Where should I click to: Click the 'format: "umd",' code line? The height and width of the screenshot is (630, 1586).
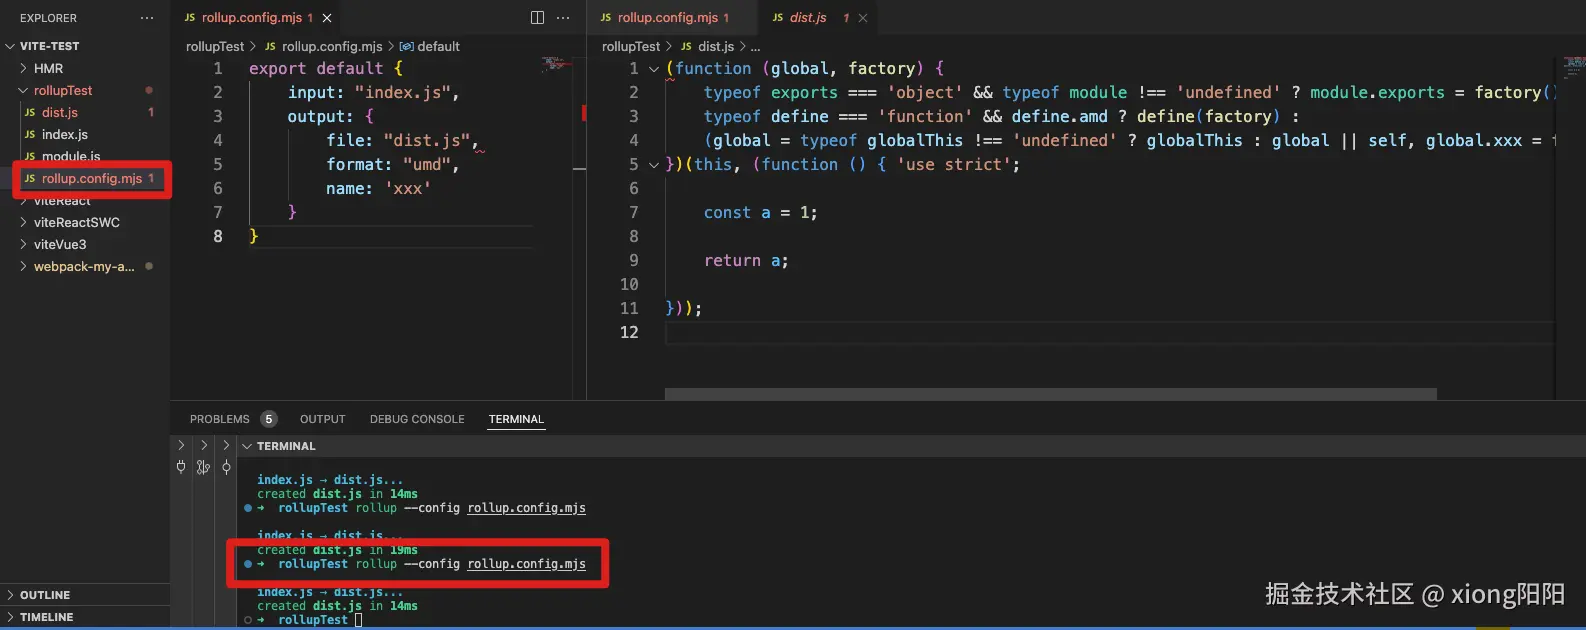392,165
